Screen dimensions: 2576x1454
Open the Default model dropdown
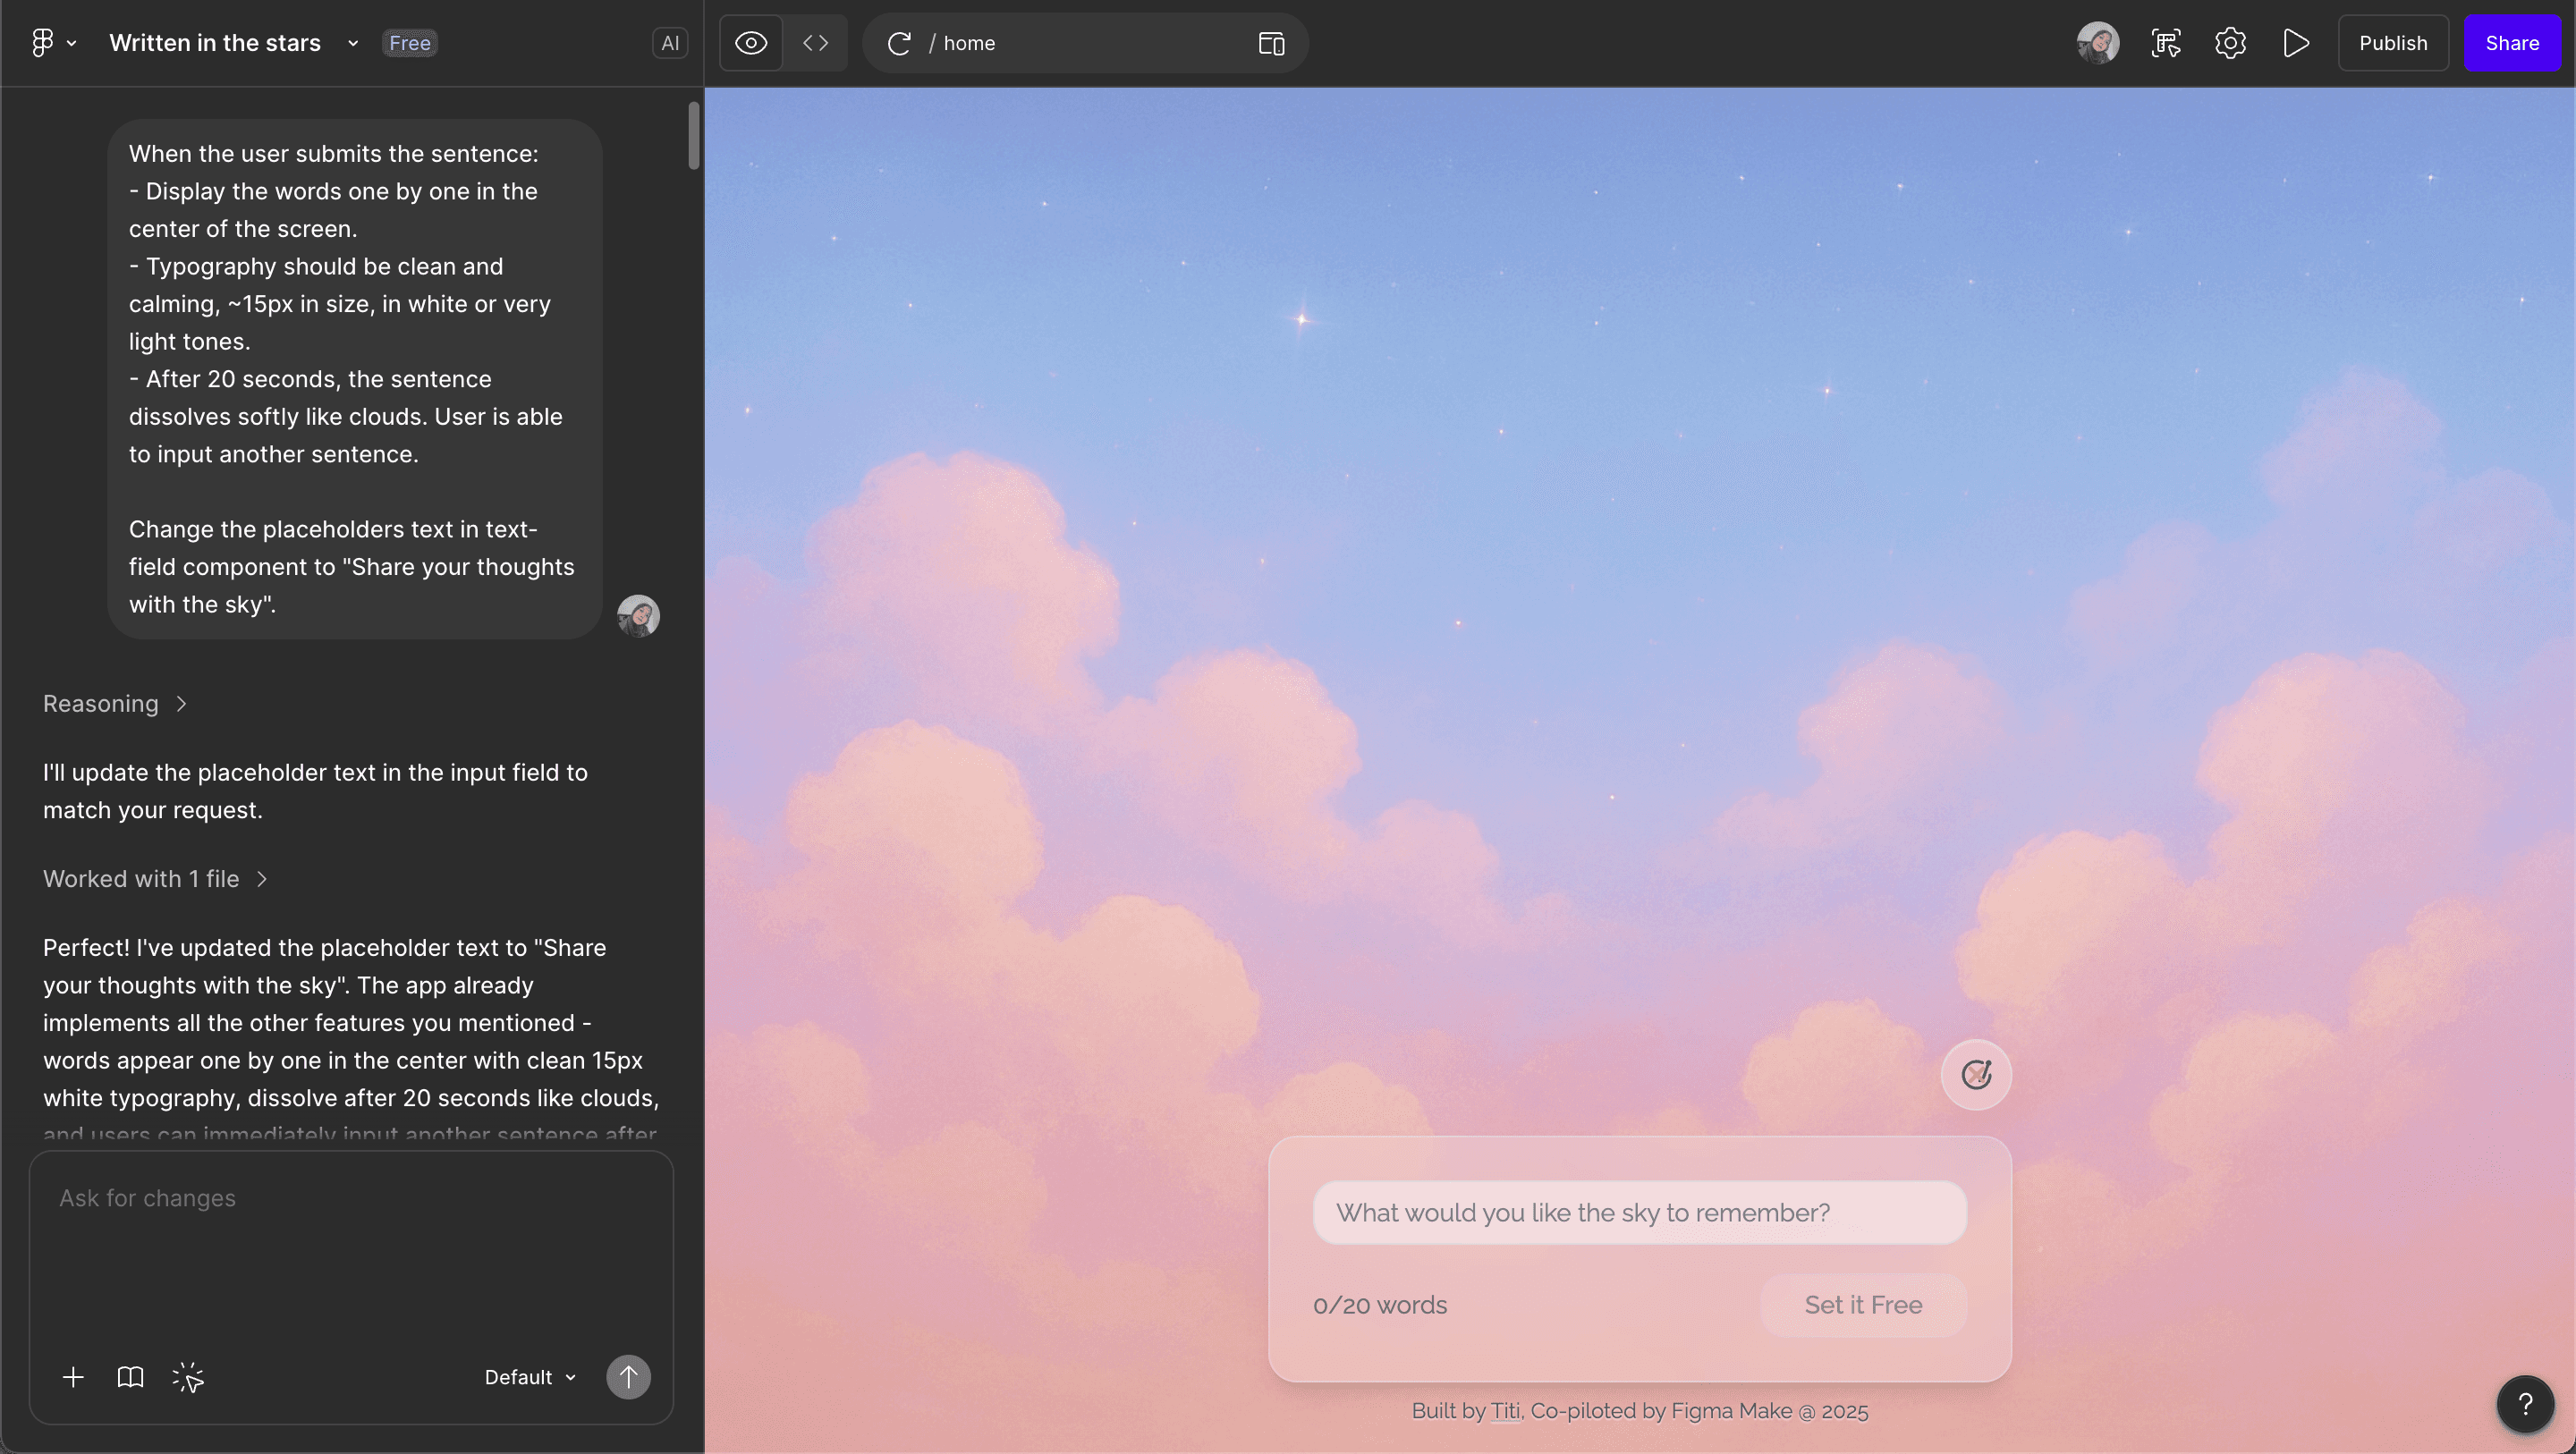(x=530, y=1377)
